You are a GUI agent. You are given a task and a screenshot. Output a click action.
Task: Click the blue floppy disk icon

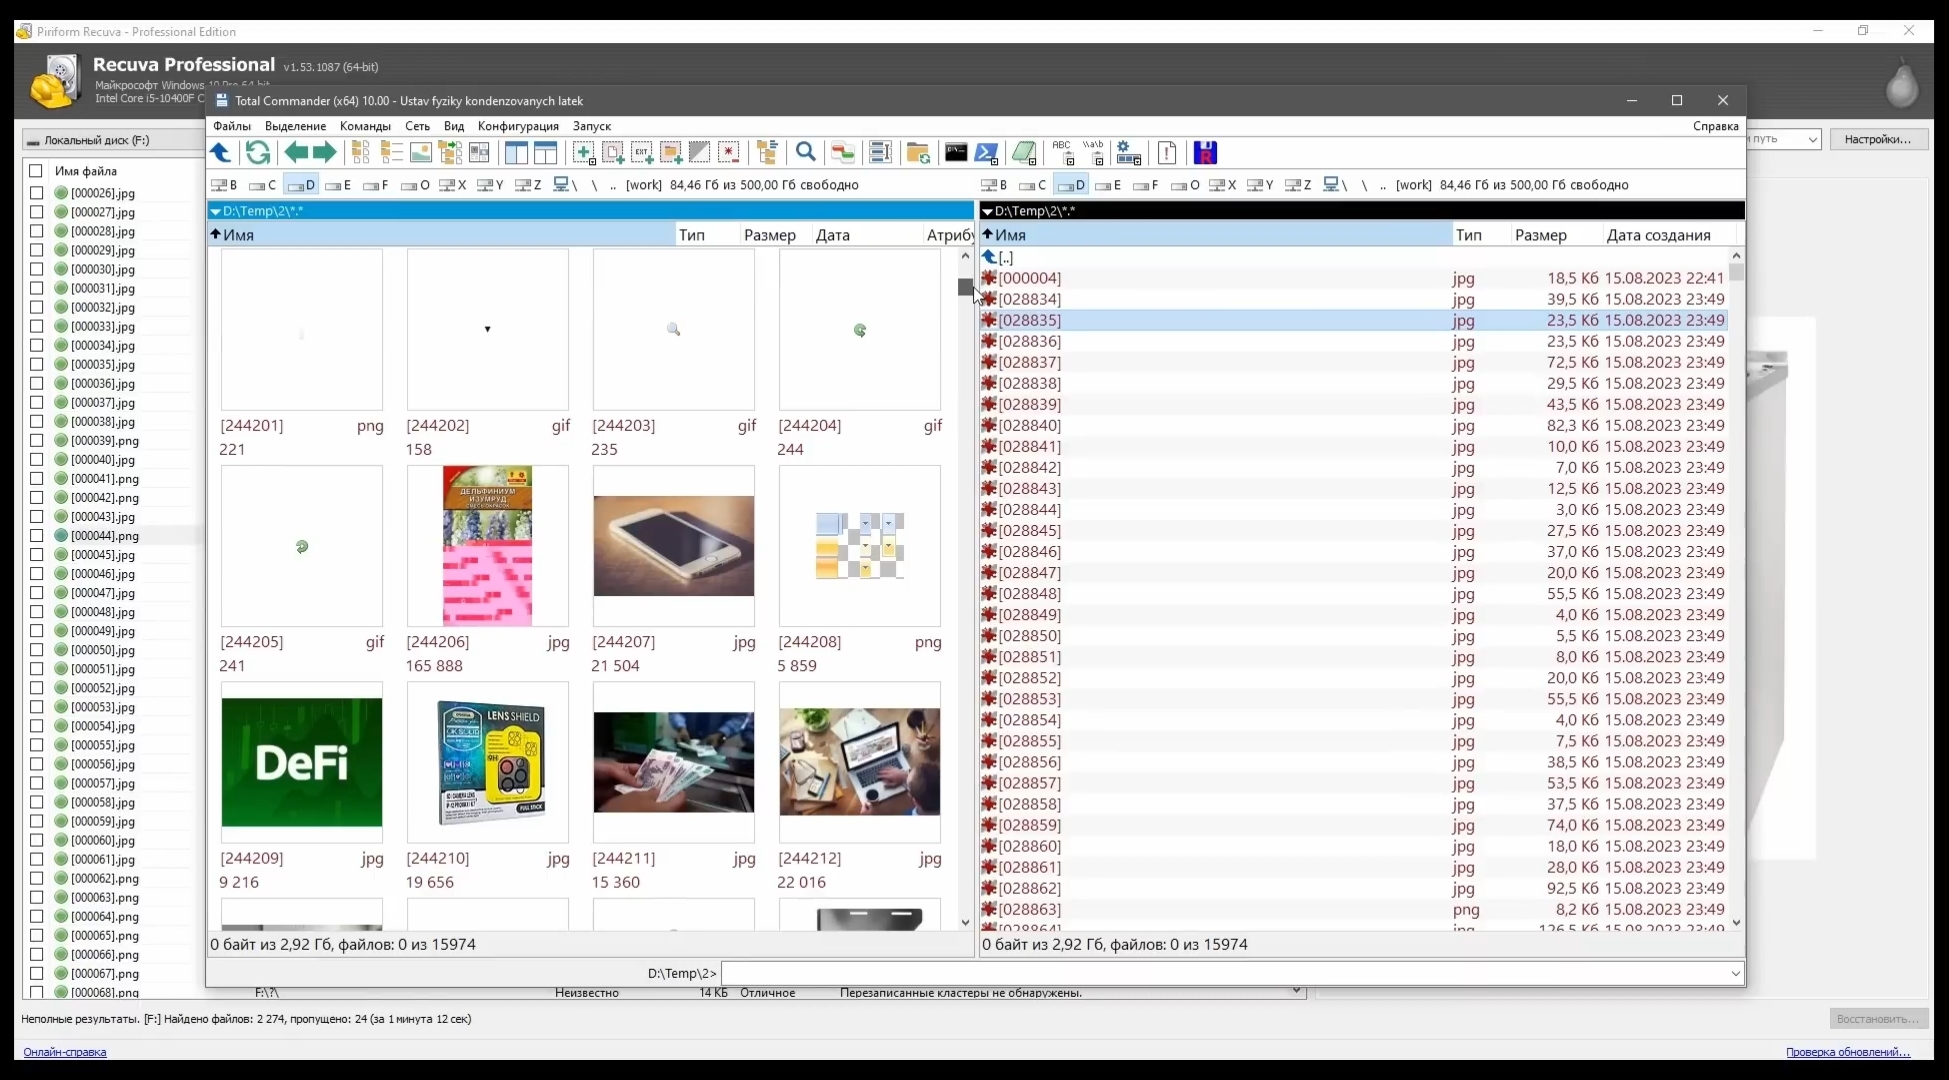pyautogui.click(x=1206, y=153)
